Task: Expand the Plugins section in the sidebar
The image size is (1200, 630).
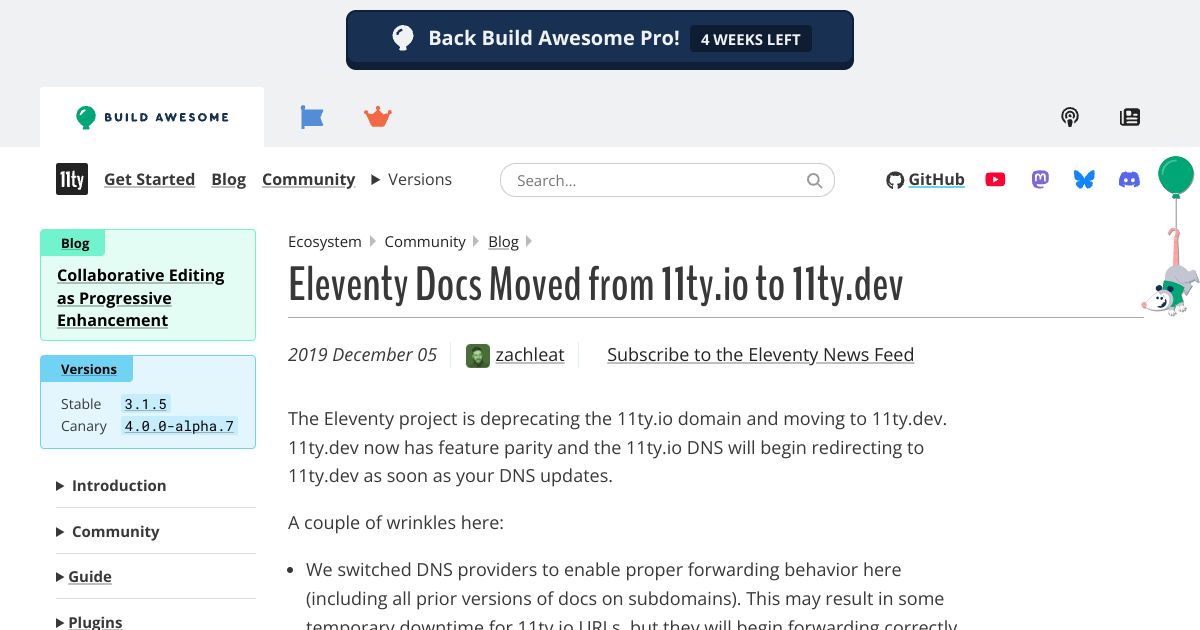Action: pyautogui.click(x=95, y=621)
